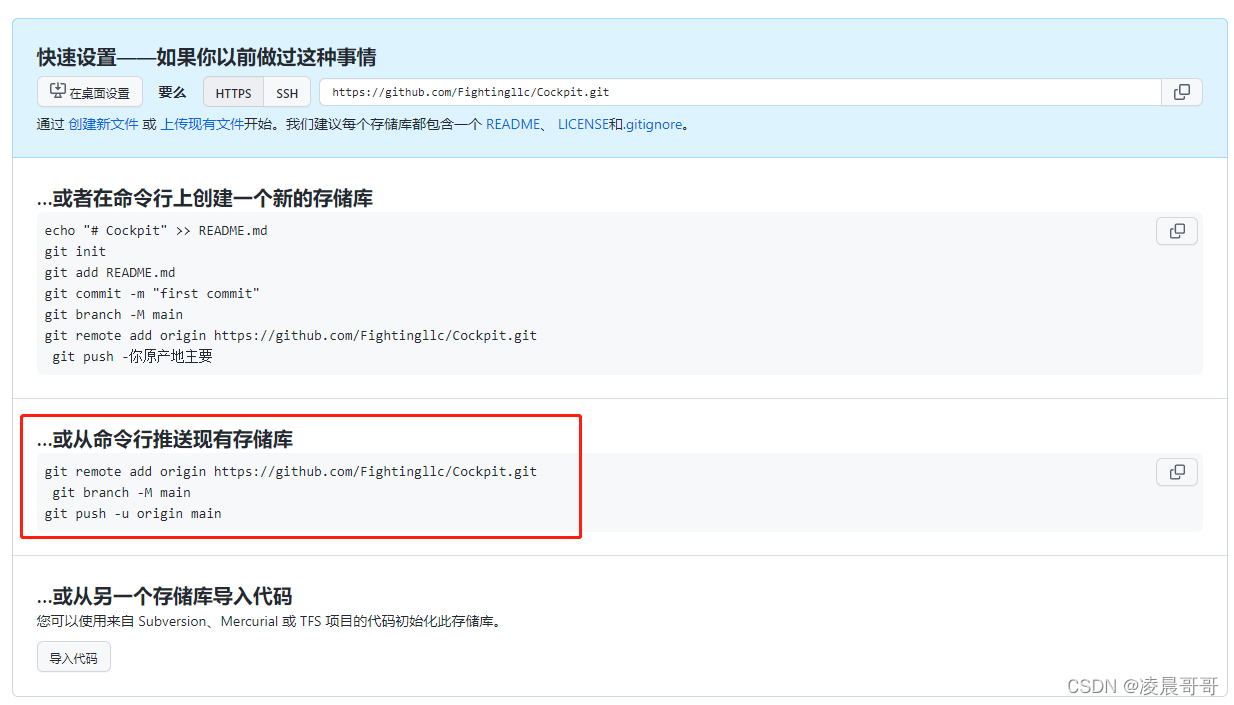Follow the .gitignore link
The height and width of the screenshot is (705, 1234).
pos(654,125)
